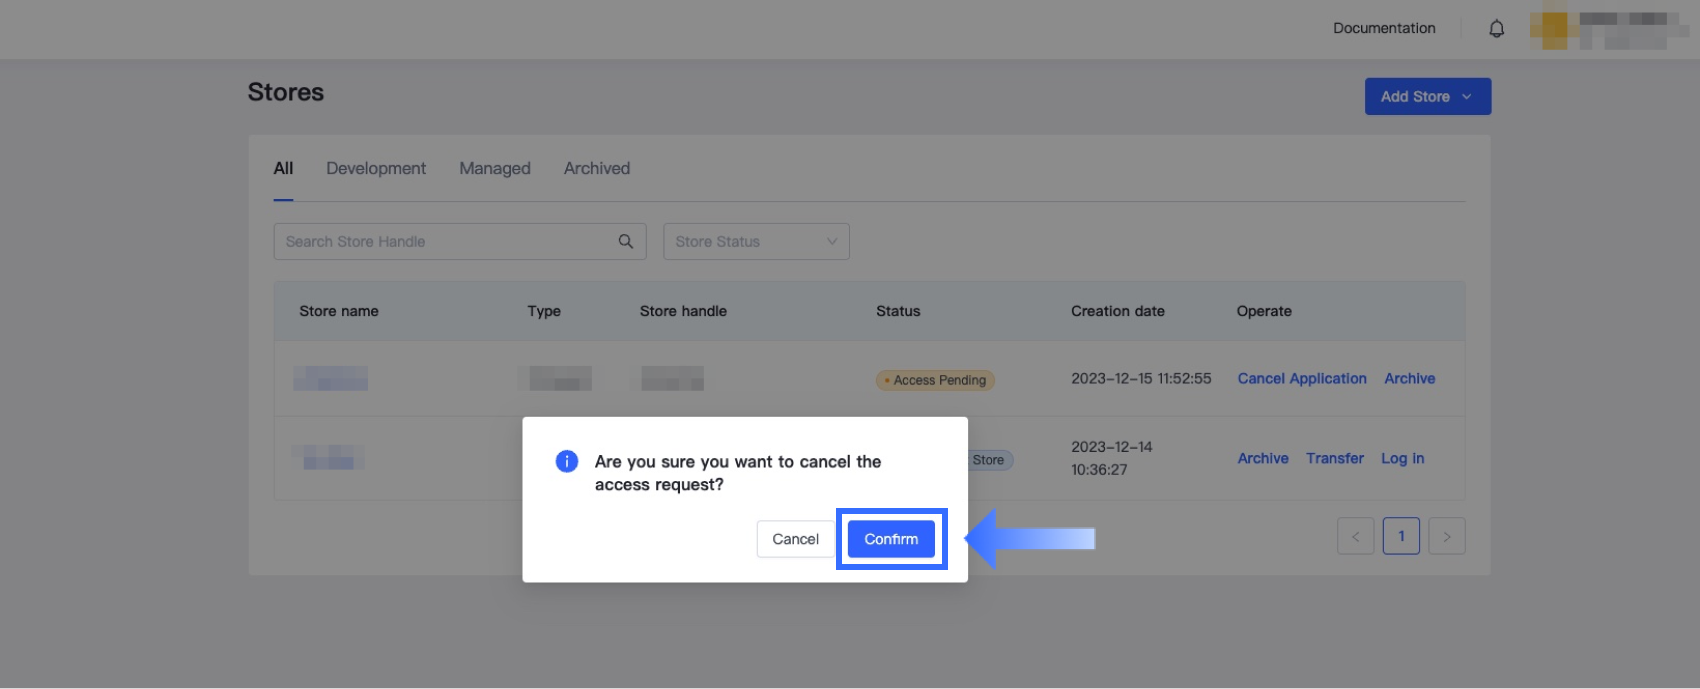The width and height of the screenshot is (1700, 689).
Task: Confirm canceling the access request
Action: tap(891, 539)
